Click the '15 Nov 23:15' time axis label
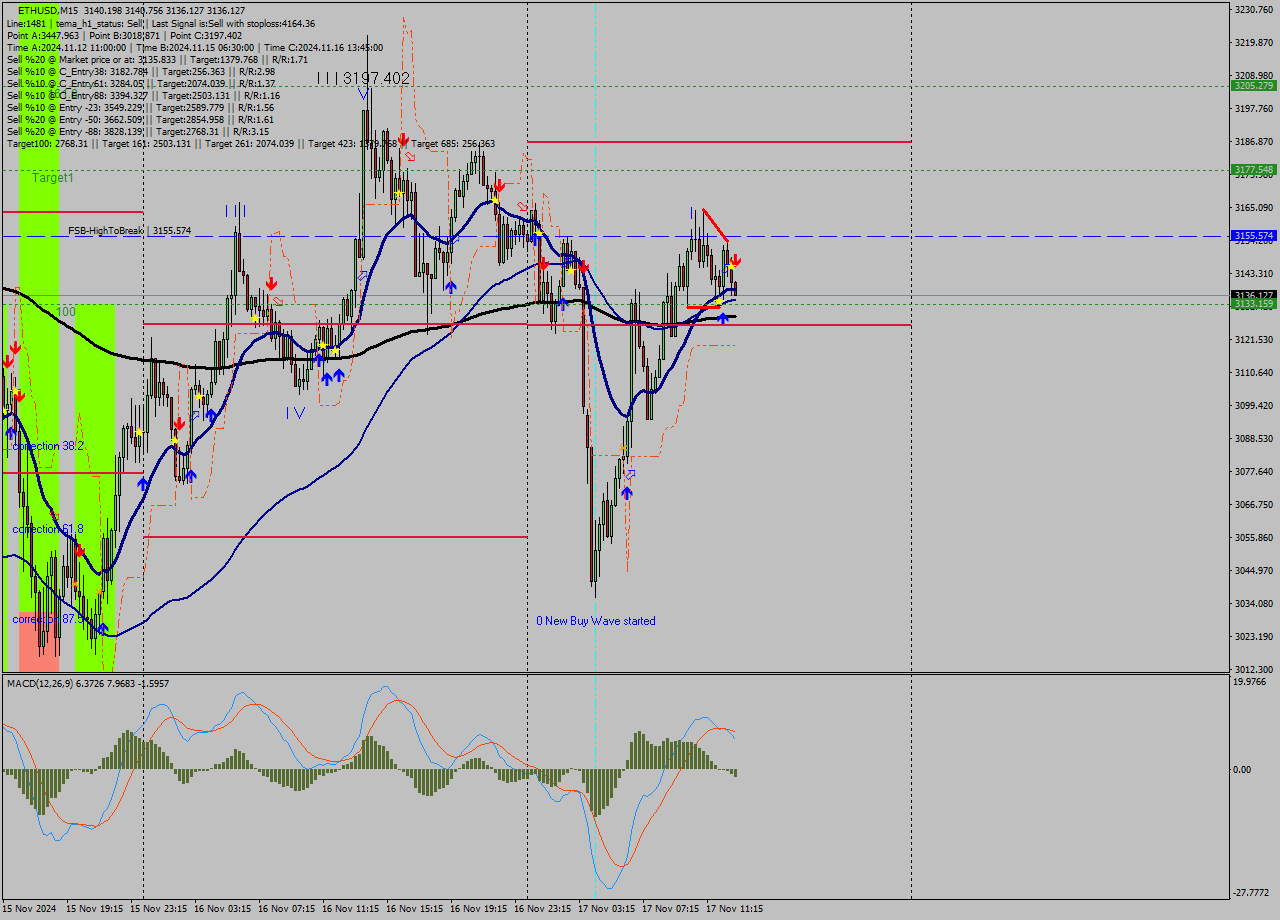 (x=159, y=909)
